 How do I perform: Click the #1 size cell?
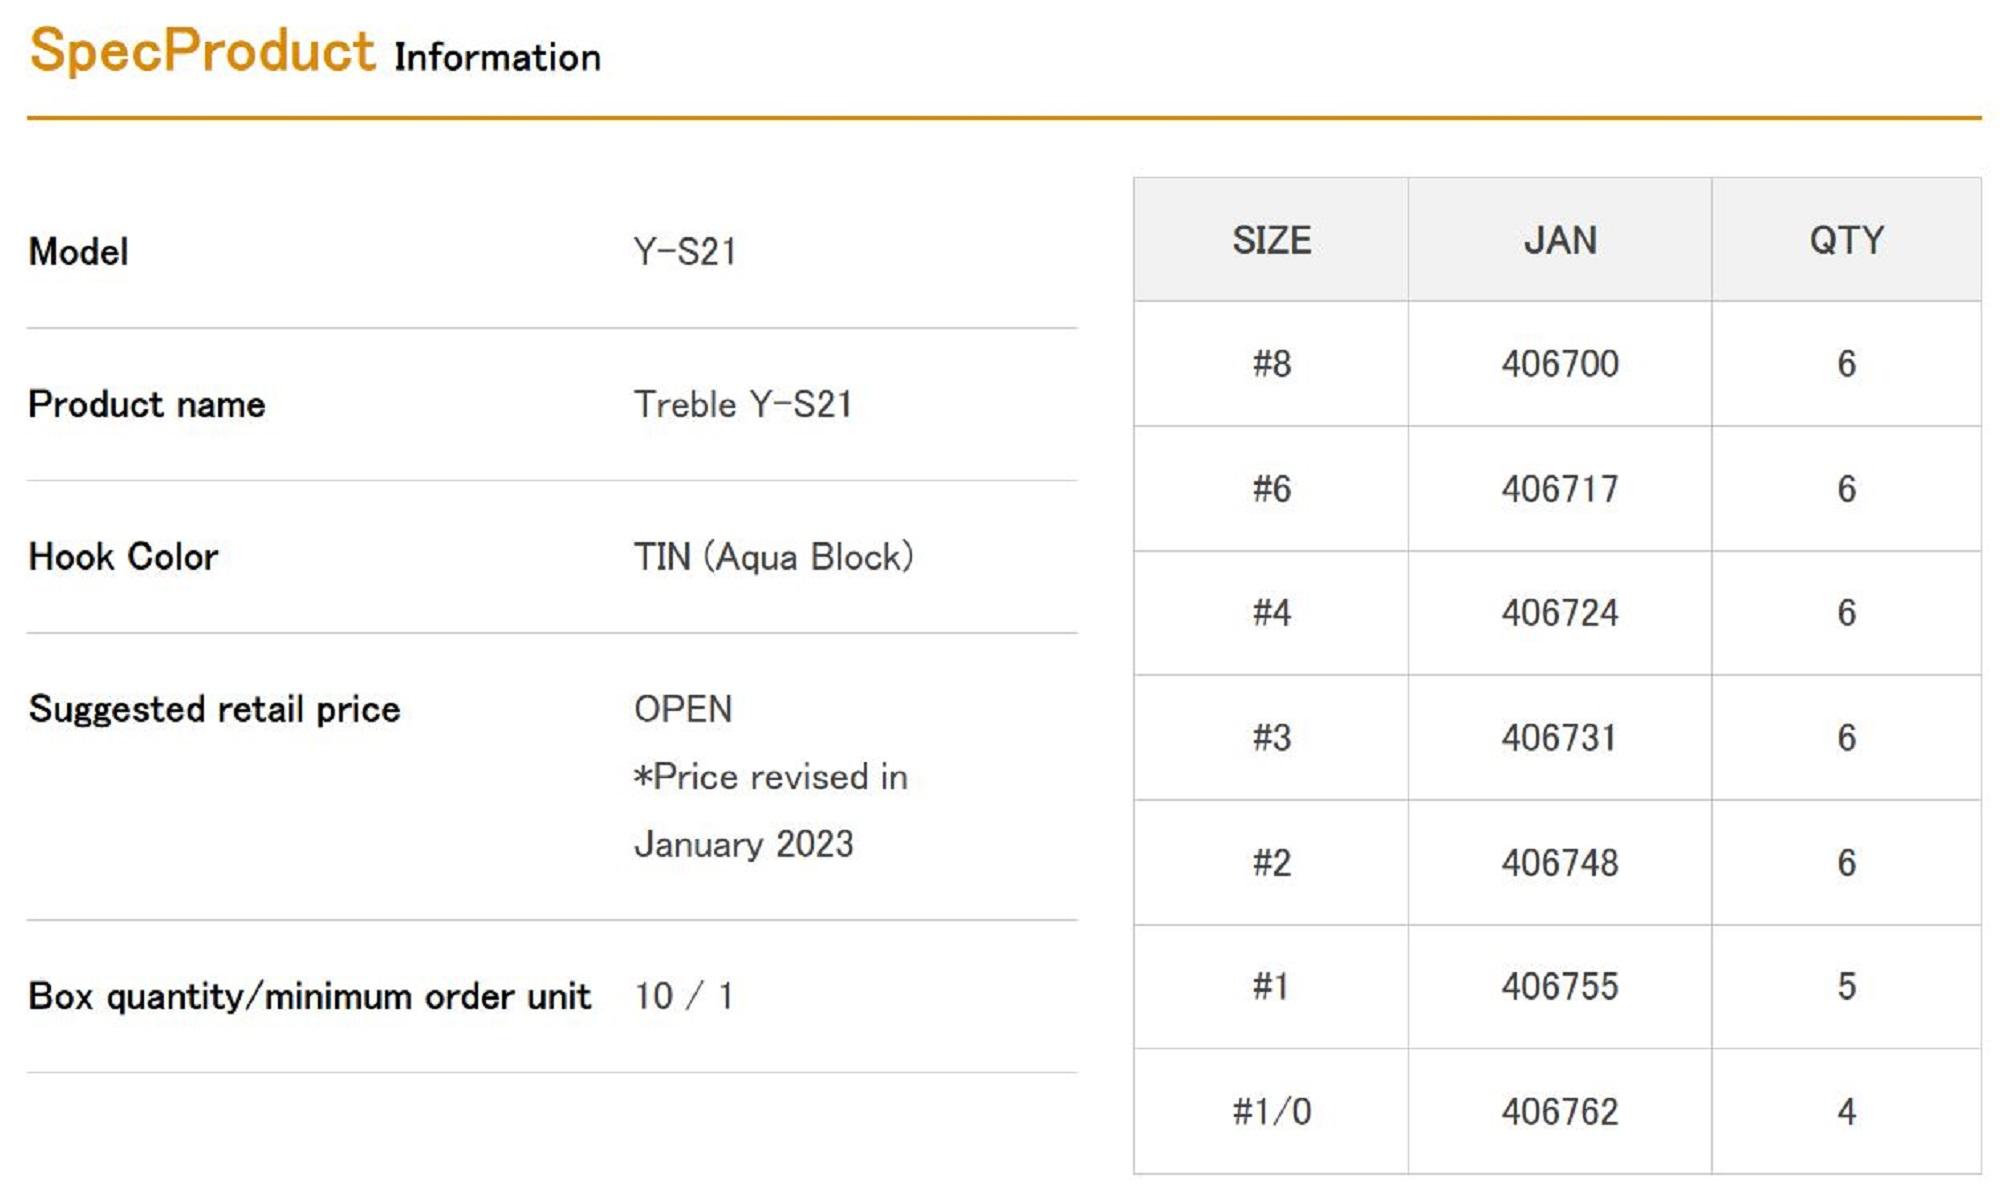point(1271,987)
